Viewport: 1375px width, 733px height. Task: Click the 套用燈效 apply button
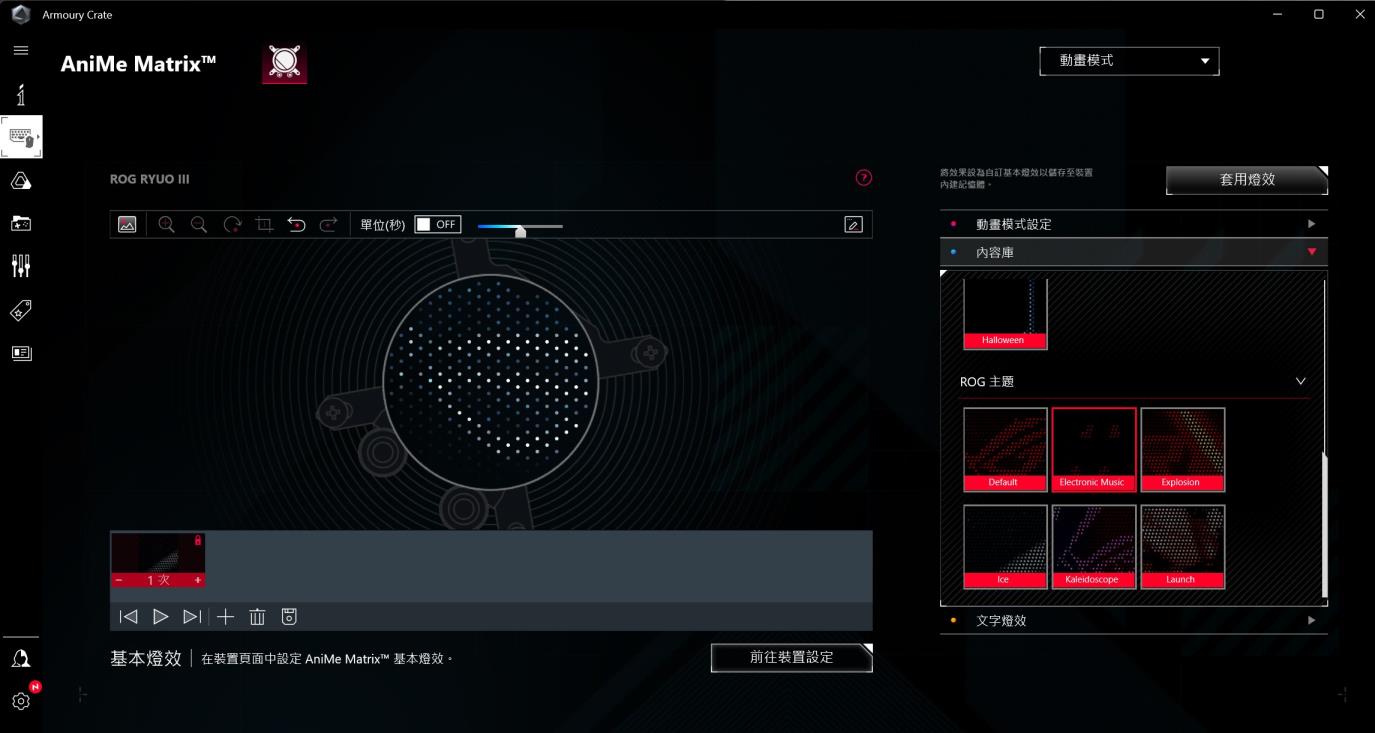tap(1247, 180)
